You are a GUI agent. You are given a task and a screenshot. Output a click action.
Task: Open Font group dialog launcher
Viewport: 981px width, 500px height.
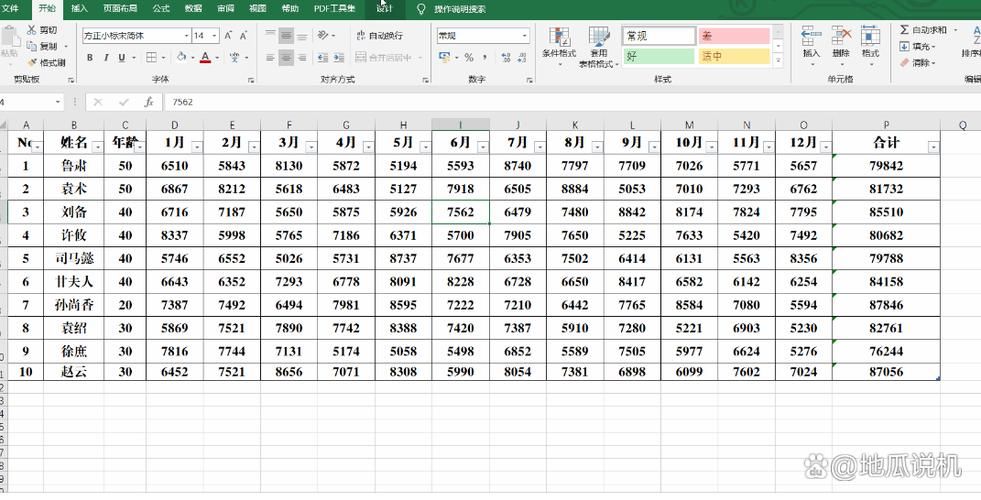[251, 80]
